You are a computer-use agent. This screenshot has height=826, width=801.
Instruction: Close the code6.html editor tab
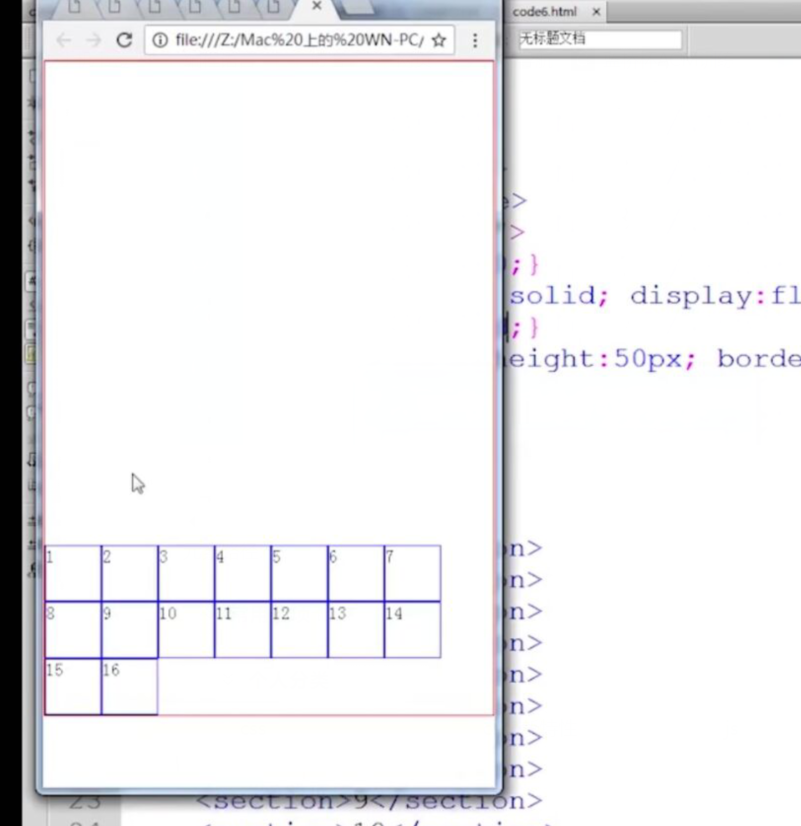[x=596, y=12]
